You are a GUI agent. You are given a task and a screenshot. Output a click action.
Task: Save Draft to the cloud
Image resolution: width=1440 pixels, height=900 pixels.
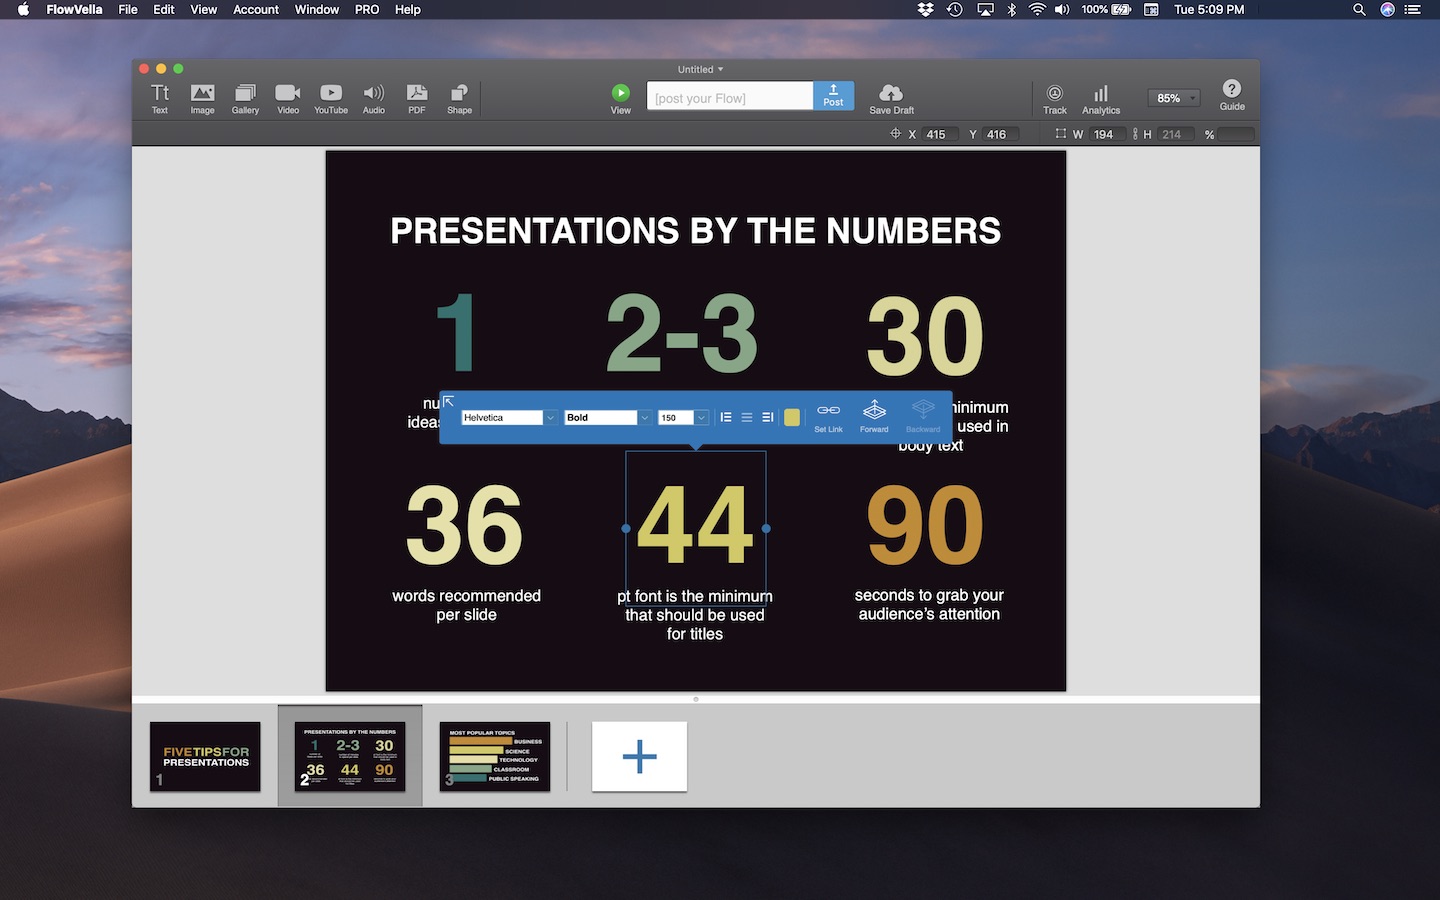click(891, 98)
